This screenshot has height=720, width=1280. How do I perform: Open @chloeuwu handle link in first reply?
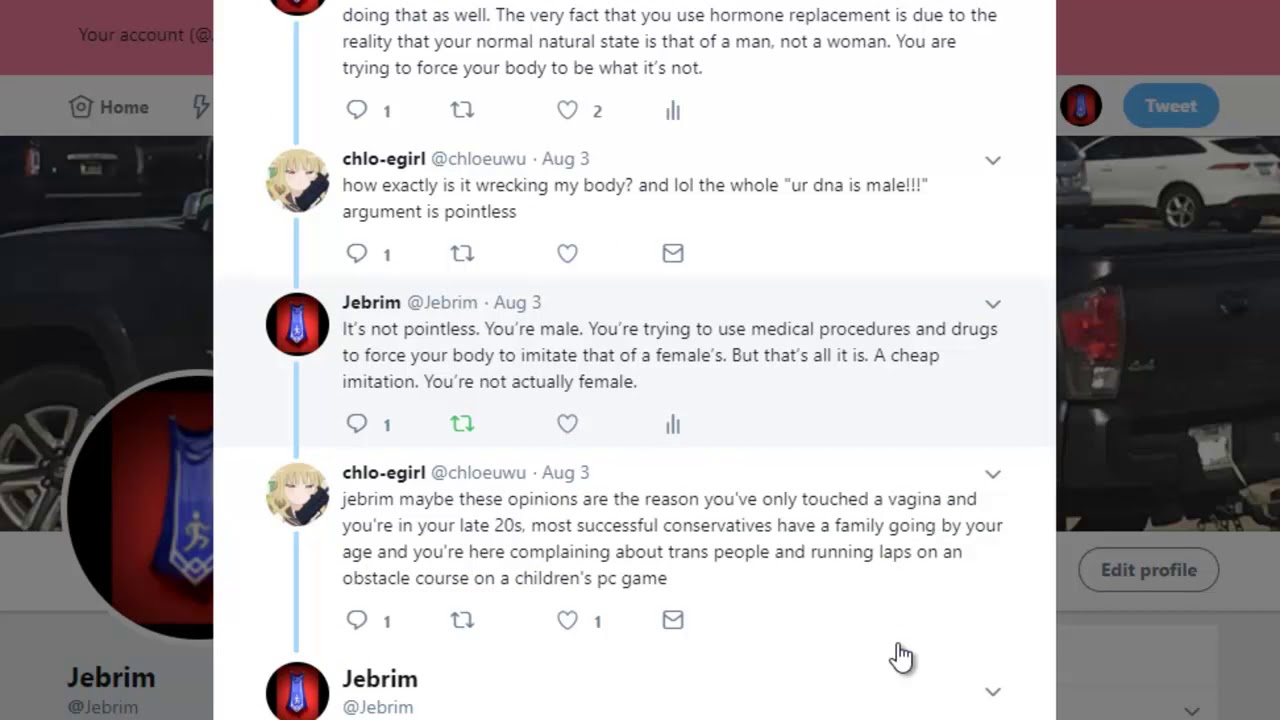(478, 159)
